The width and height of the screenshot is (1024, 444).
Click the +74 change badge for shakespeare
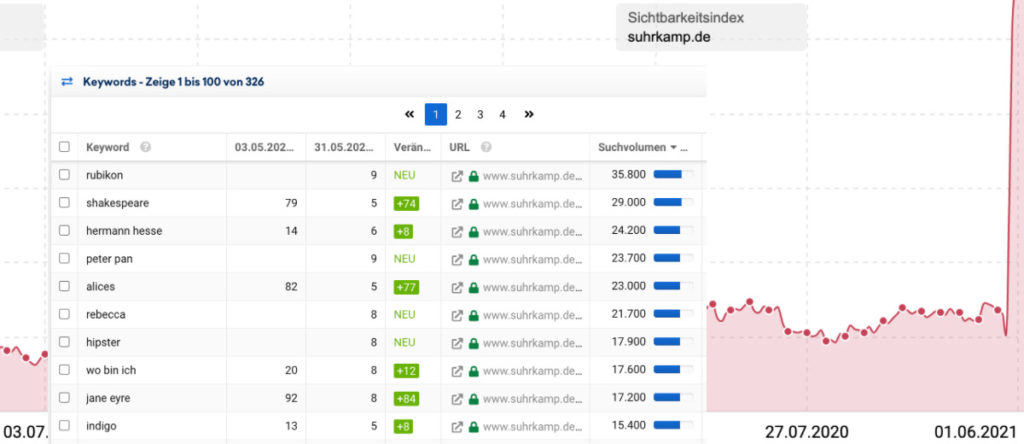coord(406,203)
